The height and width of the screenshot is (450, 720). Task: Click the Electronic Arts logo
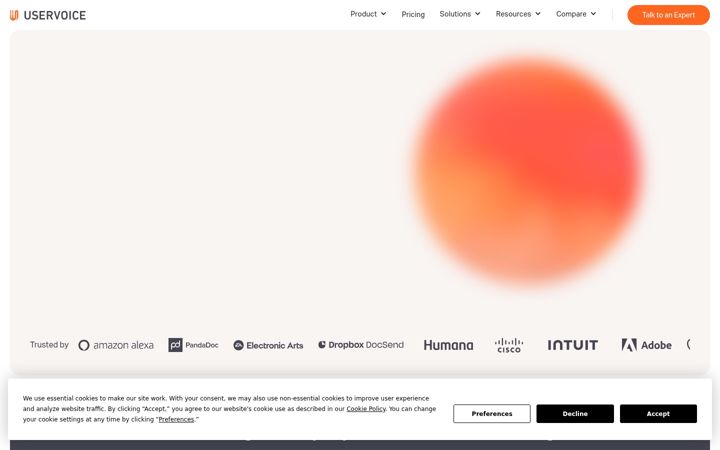pos(268,345)
